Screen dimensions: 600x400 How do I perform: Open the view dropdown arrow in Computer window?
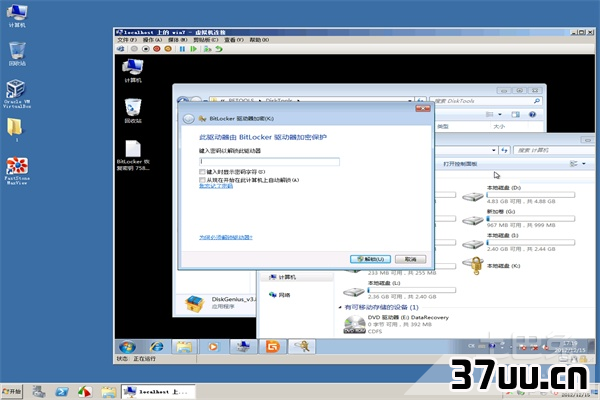tap(584, 164)
